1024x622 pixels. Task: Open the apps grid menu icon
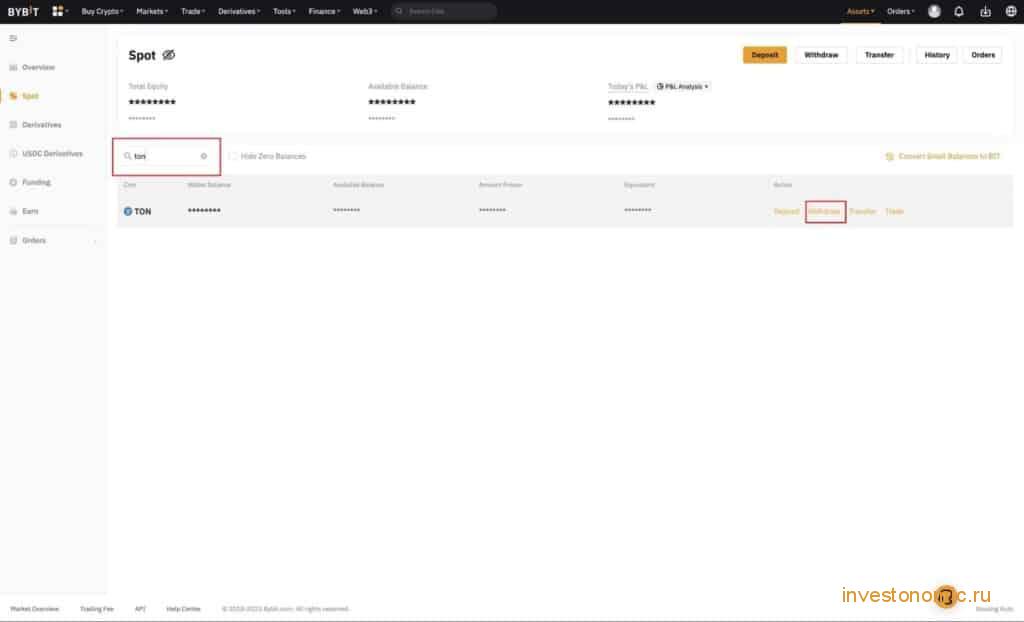tap(57, 11)
